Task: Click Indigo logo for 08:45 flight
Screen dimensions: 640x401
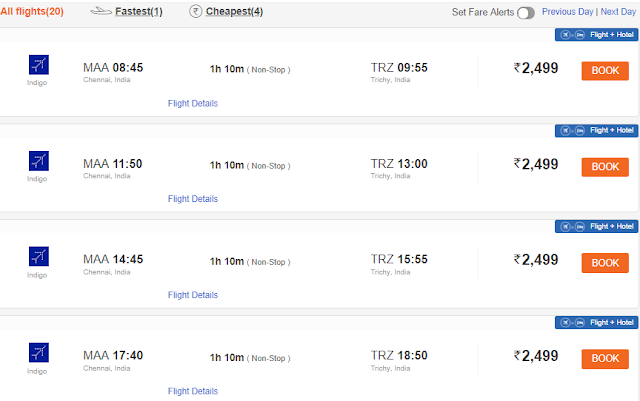Action: (x=39, y=65)
